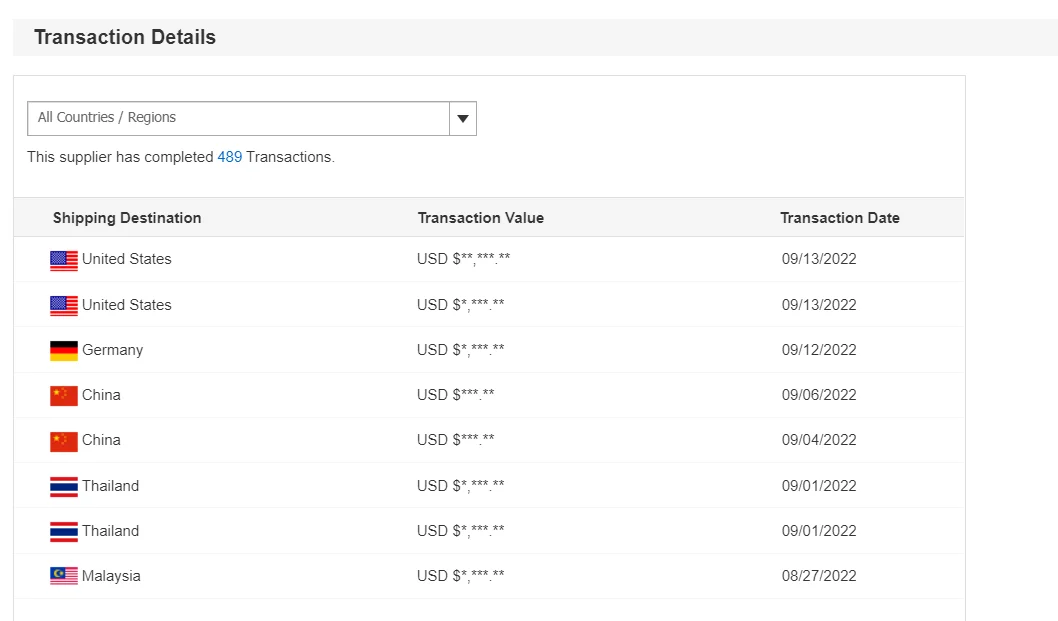Click the second United States flag icon
The width and height of the screenshot is (1058, 621).
click(64, 305)
